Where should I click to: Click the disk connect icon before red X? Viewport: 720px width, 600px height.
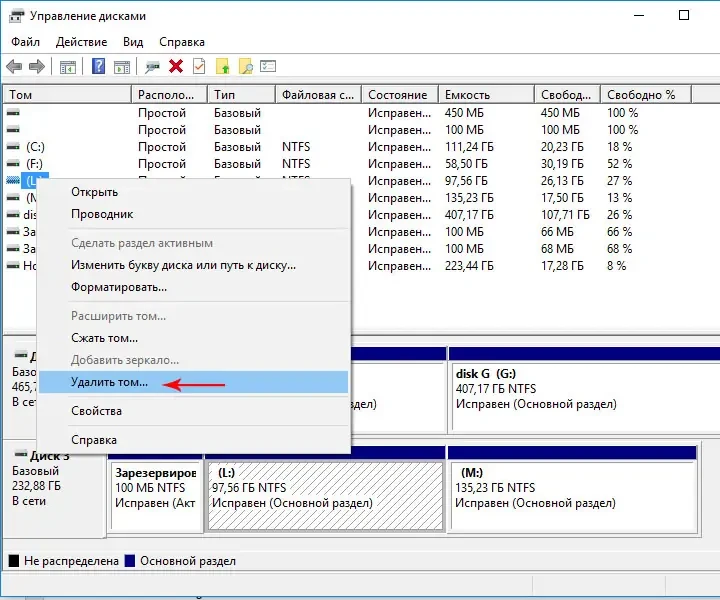[x=152, y=67]
